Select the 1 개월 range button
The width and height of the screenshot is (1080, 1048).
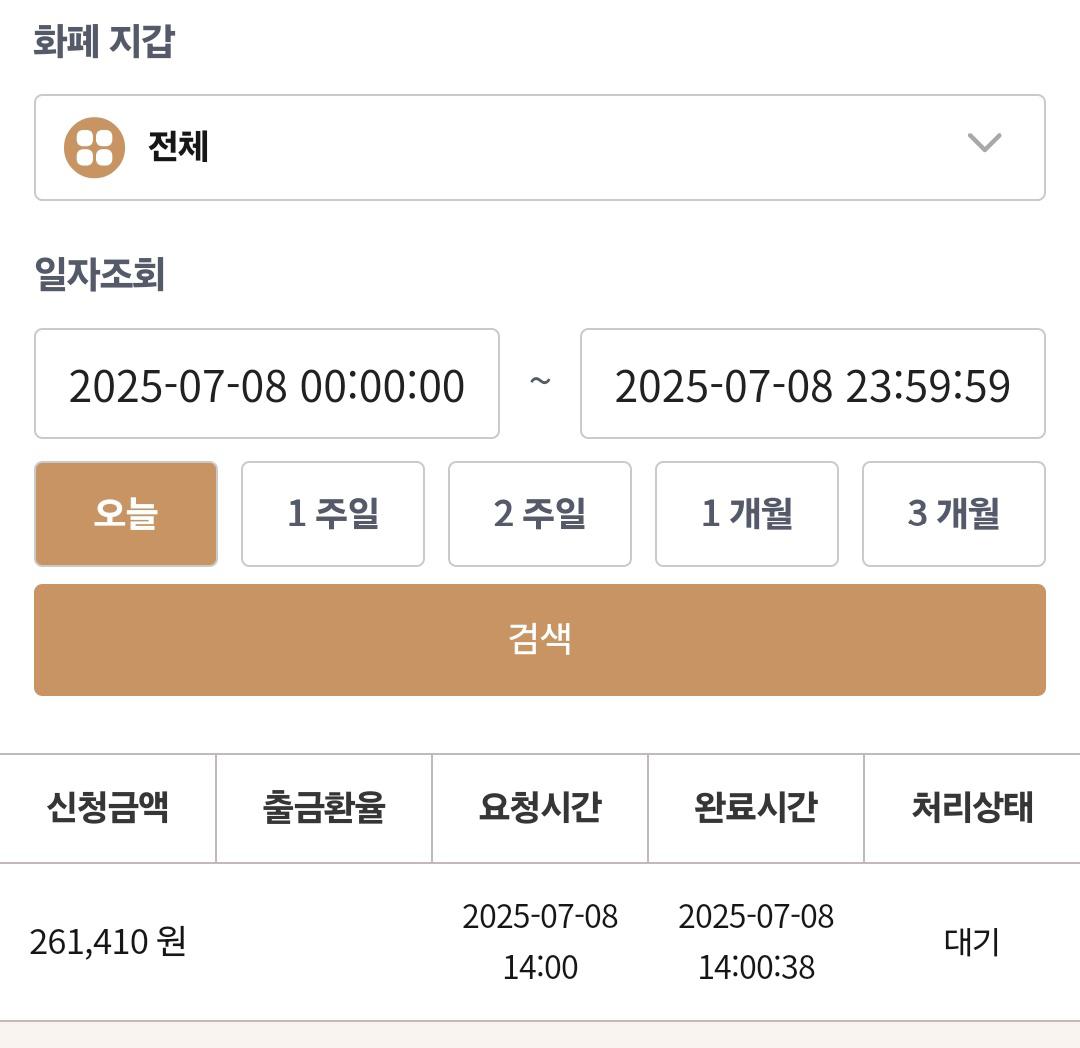click(747, 514)
